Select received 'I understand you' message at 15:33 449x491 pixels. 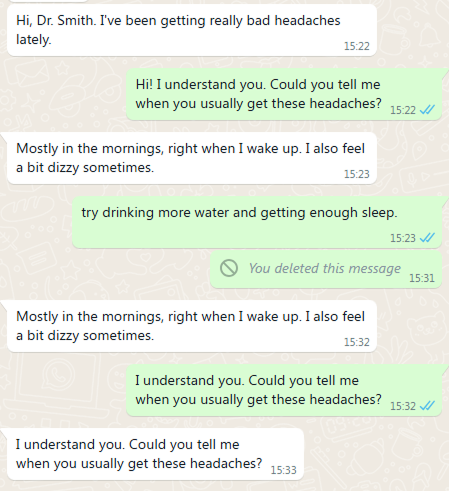click(x=156, y=454)
